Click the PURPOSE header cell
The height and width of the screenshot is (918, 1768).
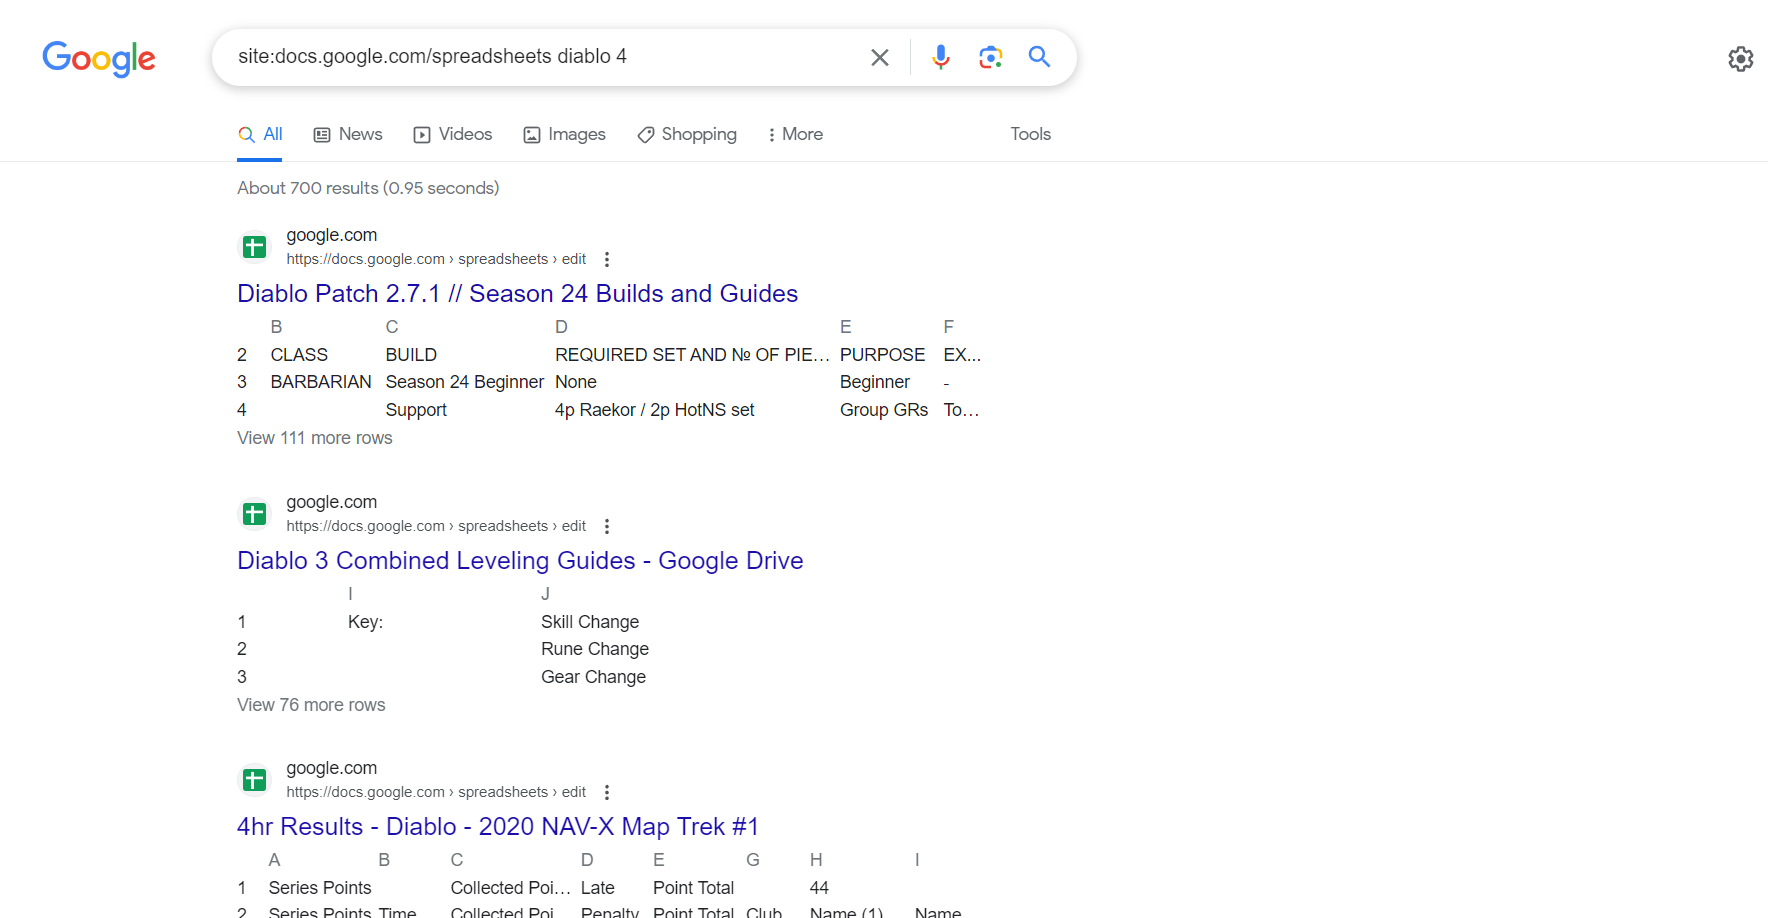coord(883,355)
